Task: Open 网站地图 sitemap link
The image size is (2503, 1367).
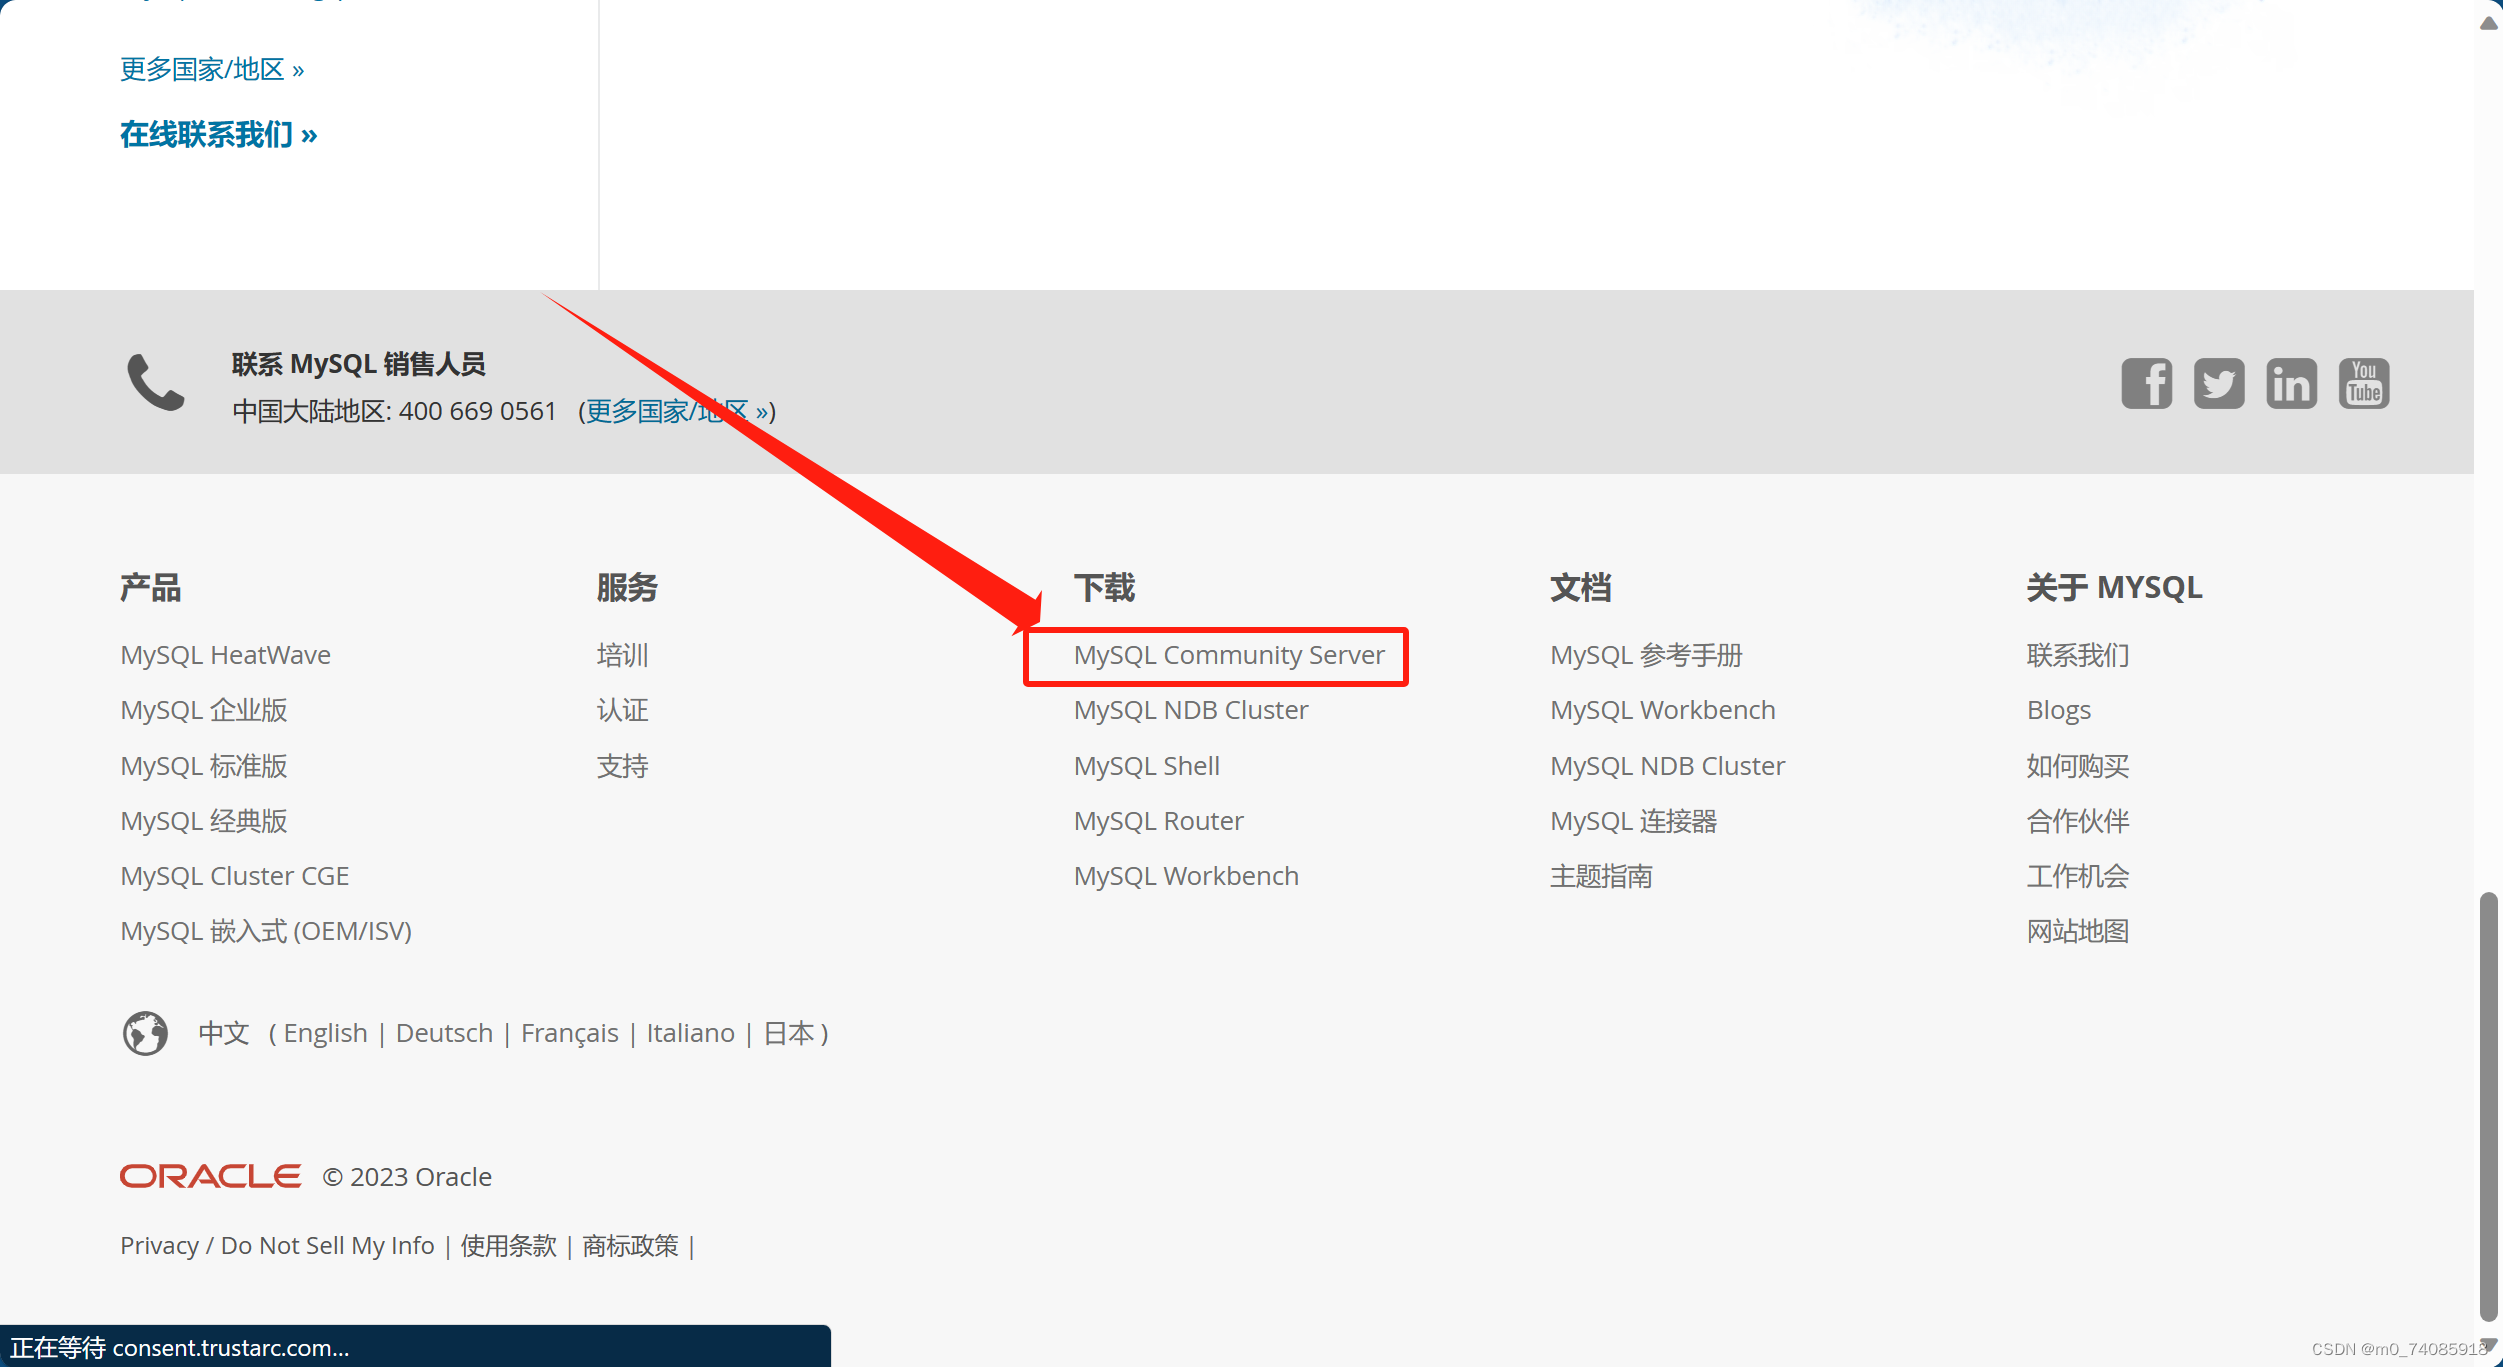Action: 2077,931
